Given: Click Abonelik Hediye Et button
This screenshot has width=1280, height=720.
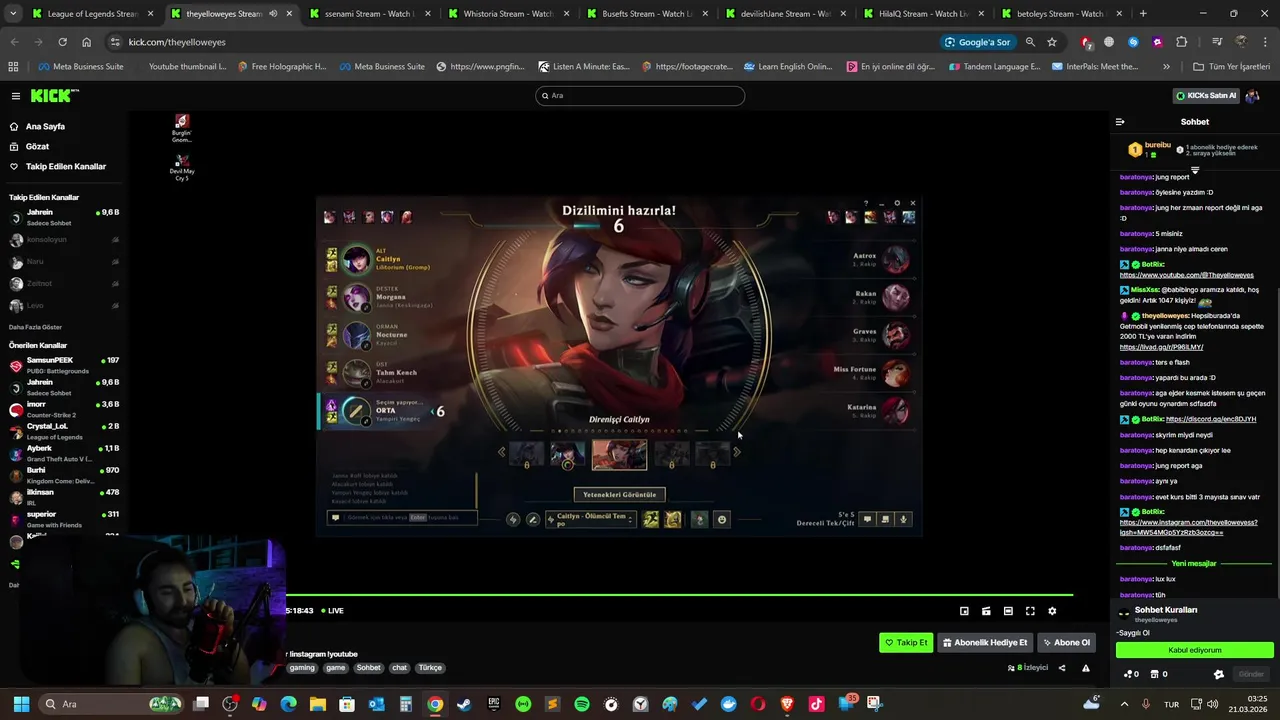Looking at the screenshot, I should pos(985,643).
